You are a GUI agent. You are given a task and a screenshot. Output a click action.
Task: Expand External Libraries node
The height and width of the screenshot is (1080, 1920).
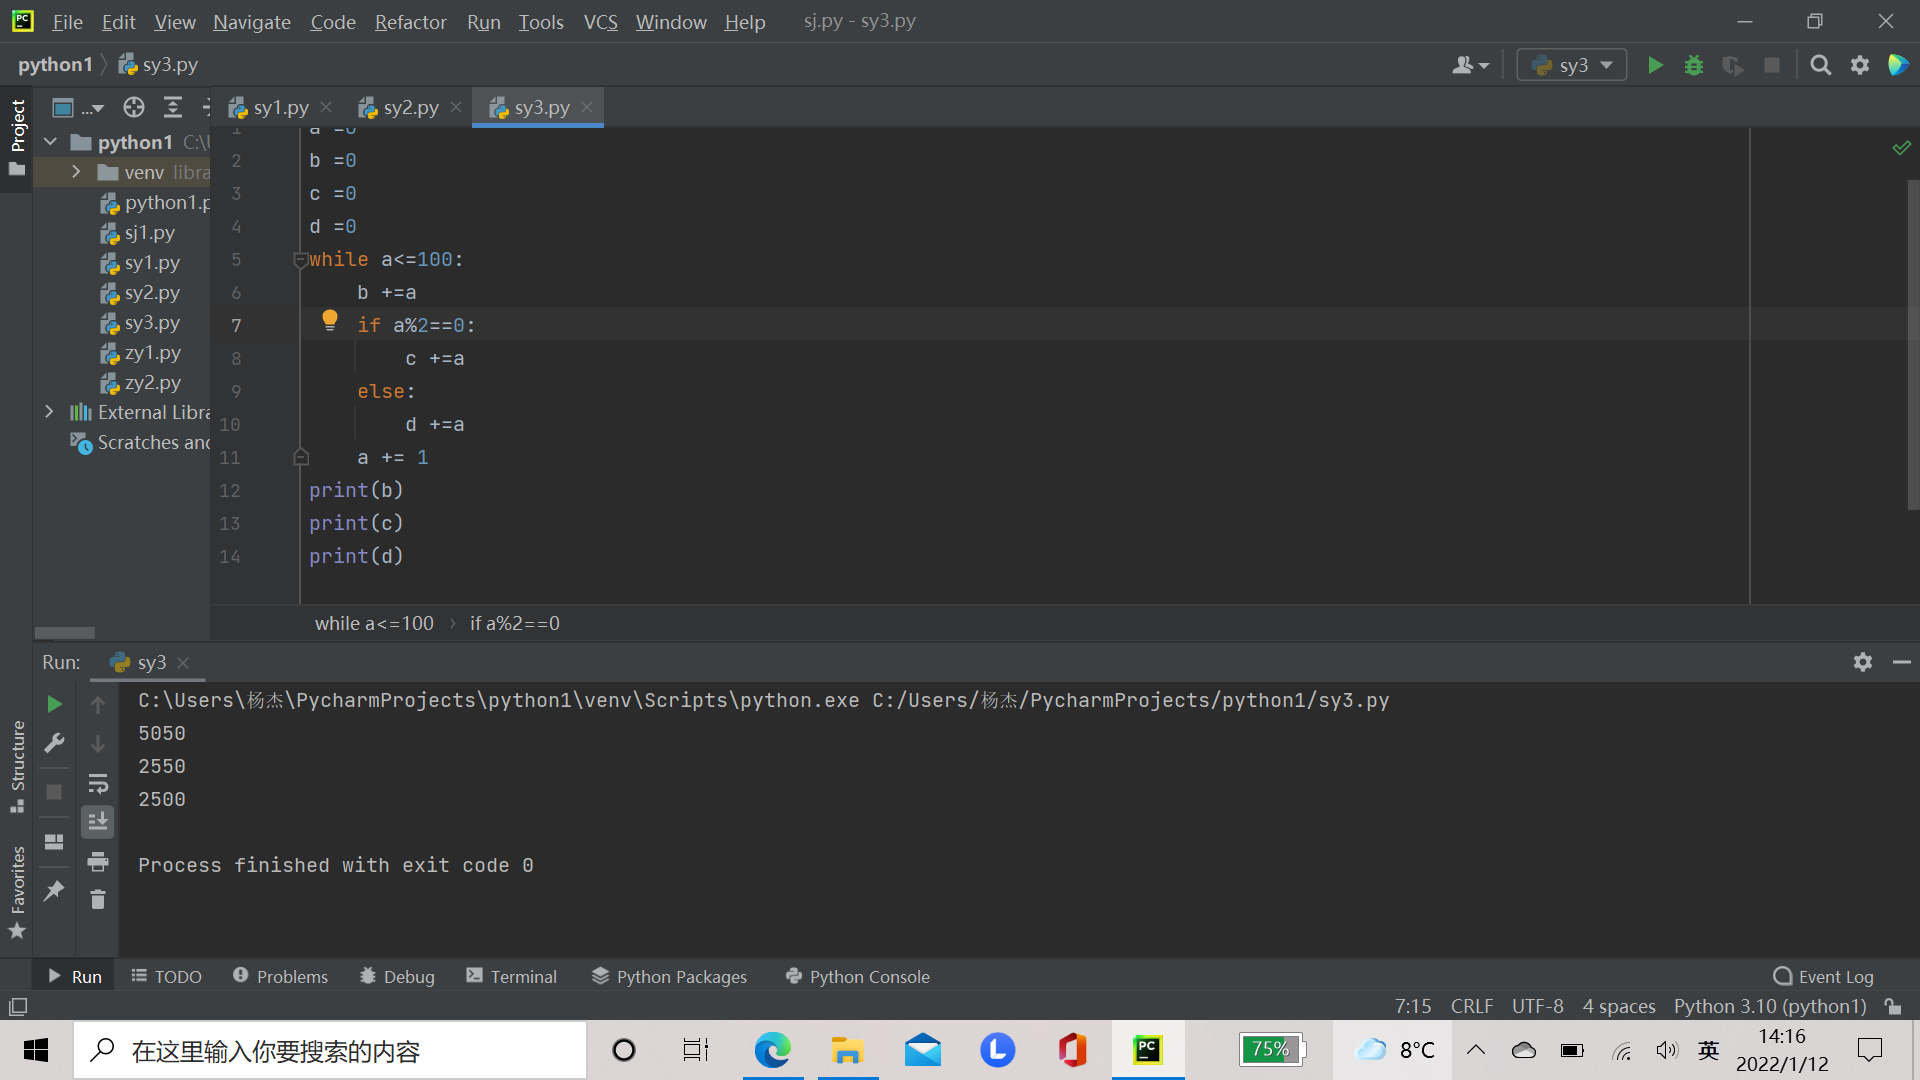[x=49, y=412]
